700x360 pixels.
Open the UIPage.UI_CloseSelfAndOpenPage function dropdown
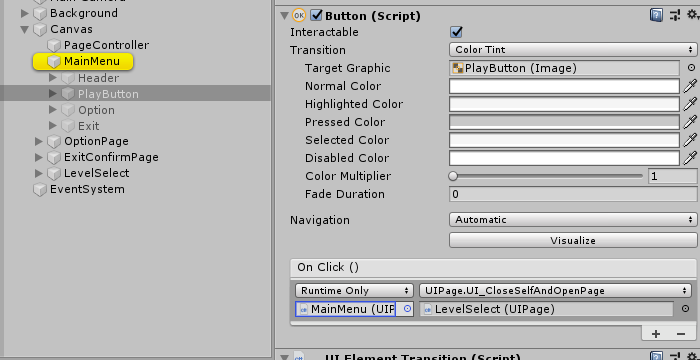pos(555,291)
